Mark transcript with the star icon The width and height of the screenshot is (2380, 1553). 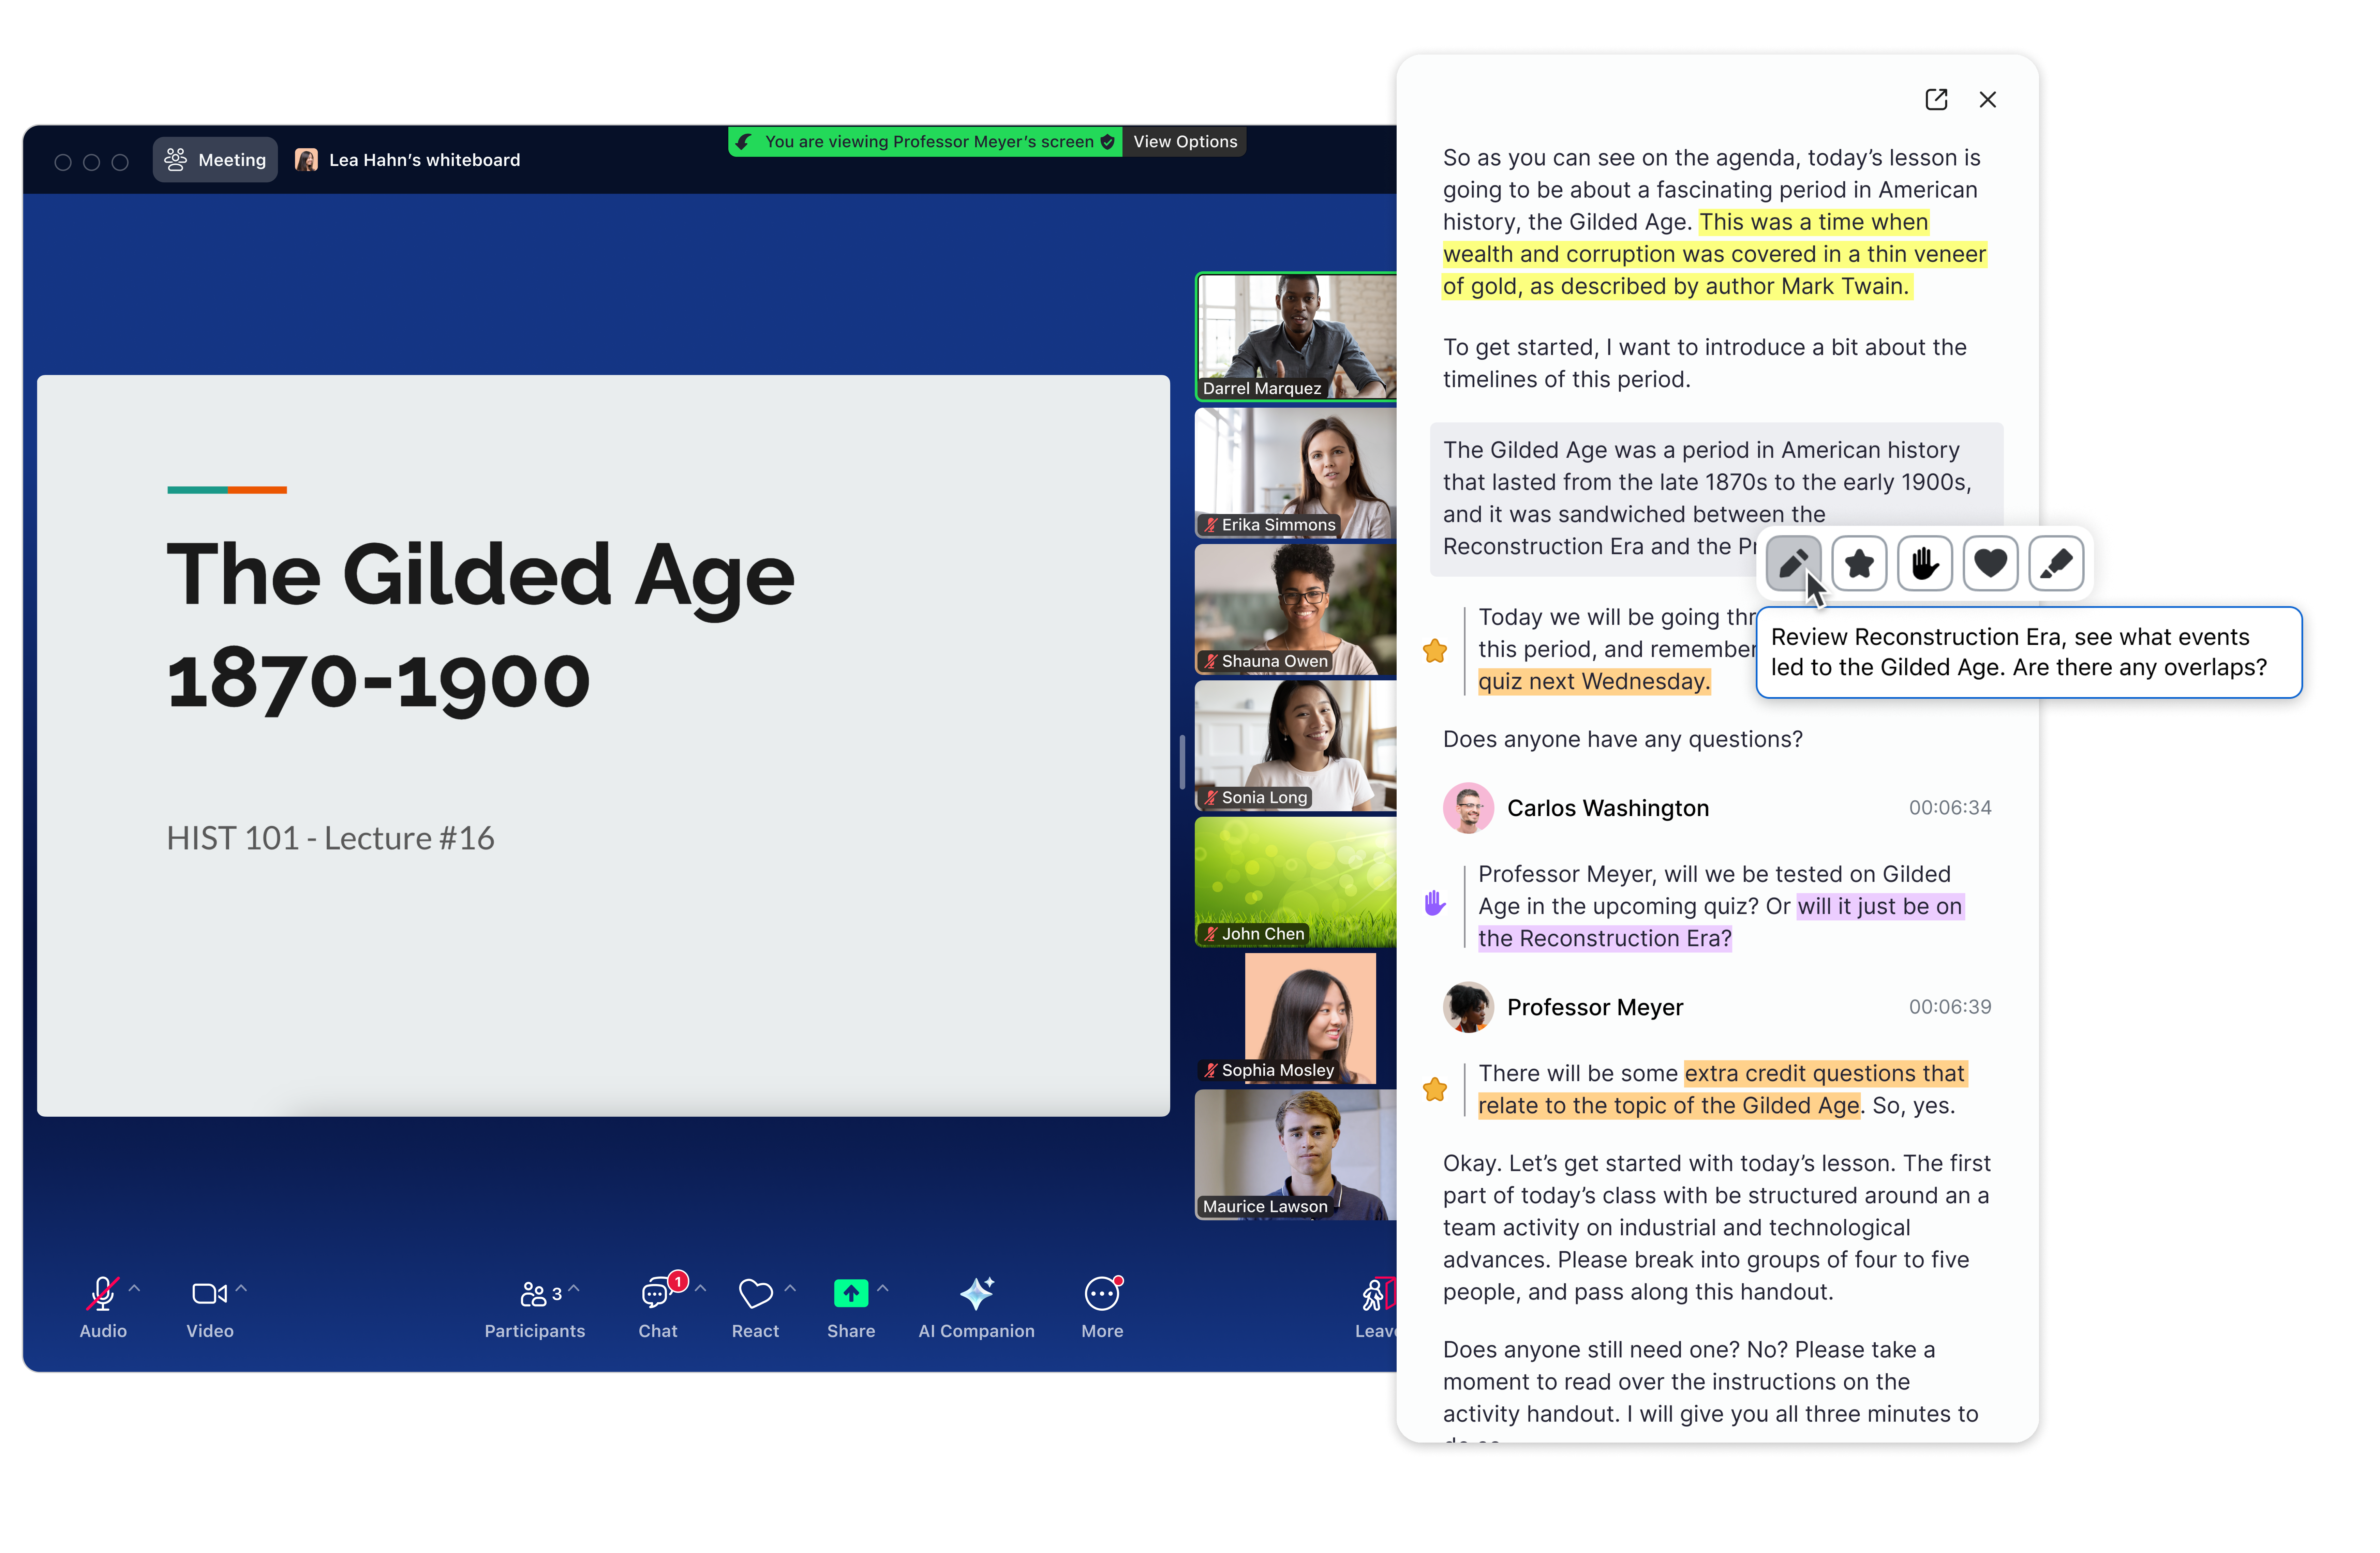(1859, 563)
